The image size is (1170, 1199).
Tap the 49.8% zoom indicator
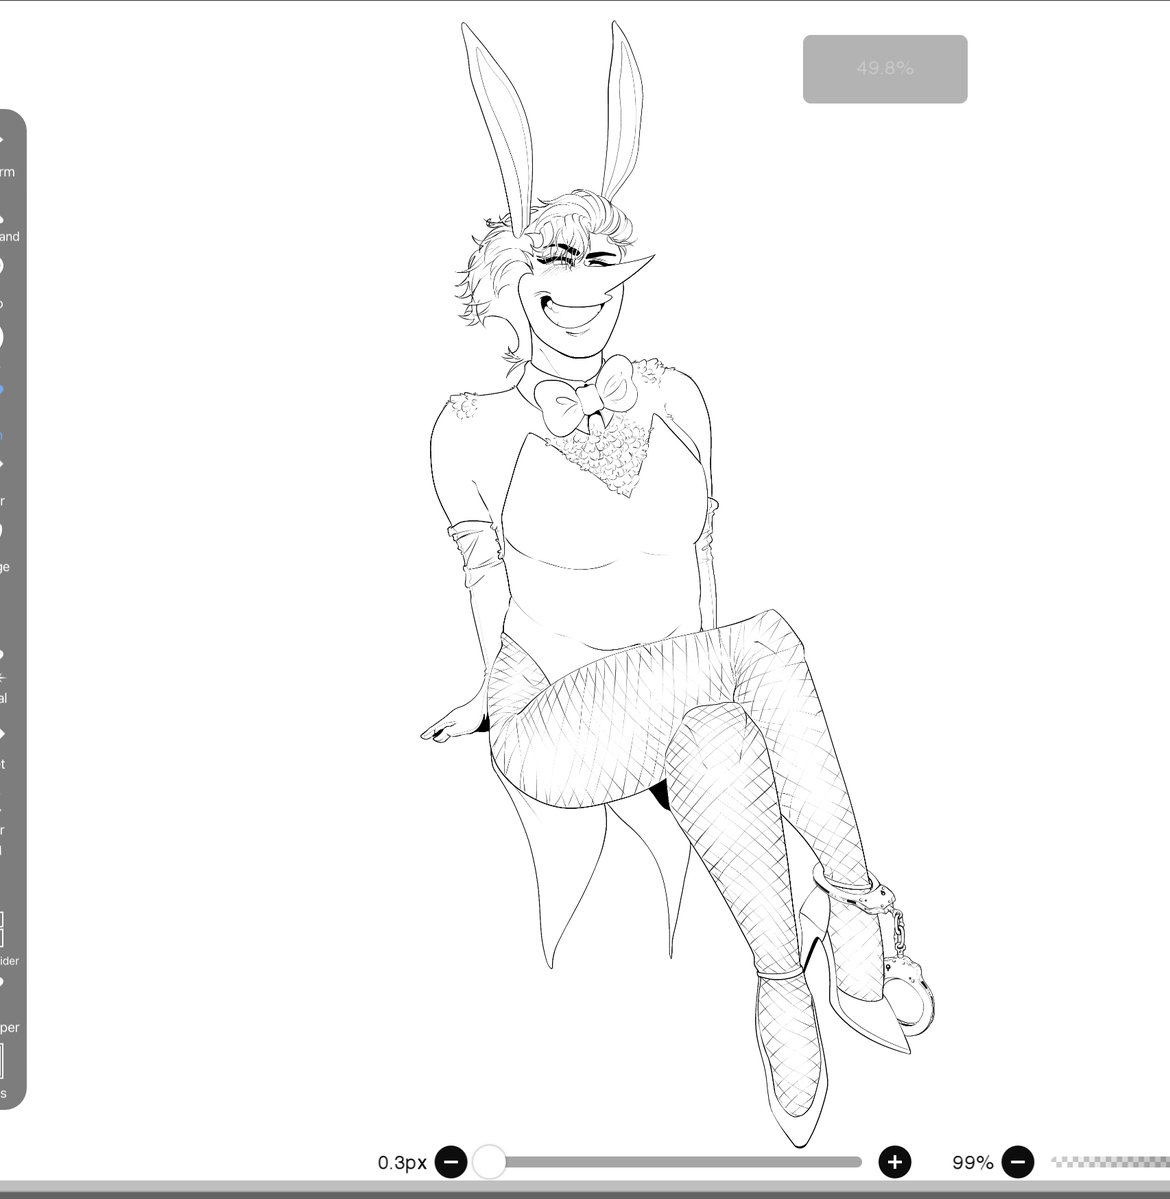(x=885, y=69)
